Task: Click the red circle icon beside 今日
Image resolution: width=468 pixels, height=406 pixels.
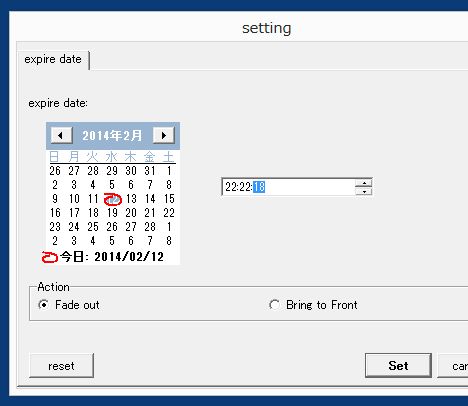Action: (50, 257)
